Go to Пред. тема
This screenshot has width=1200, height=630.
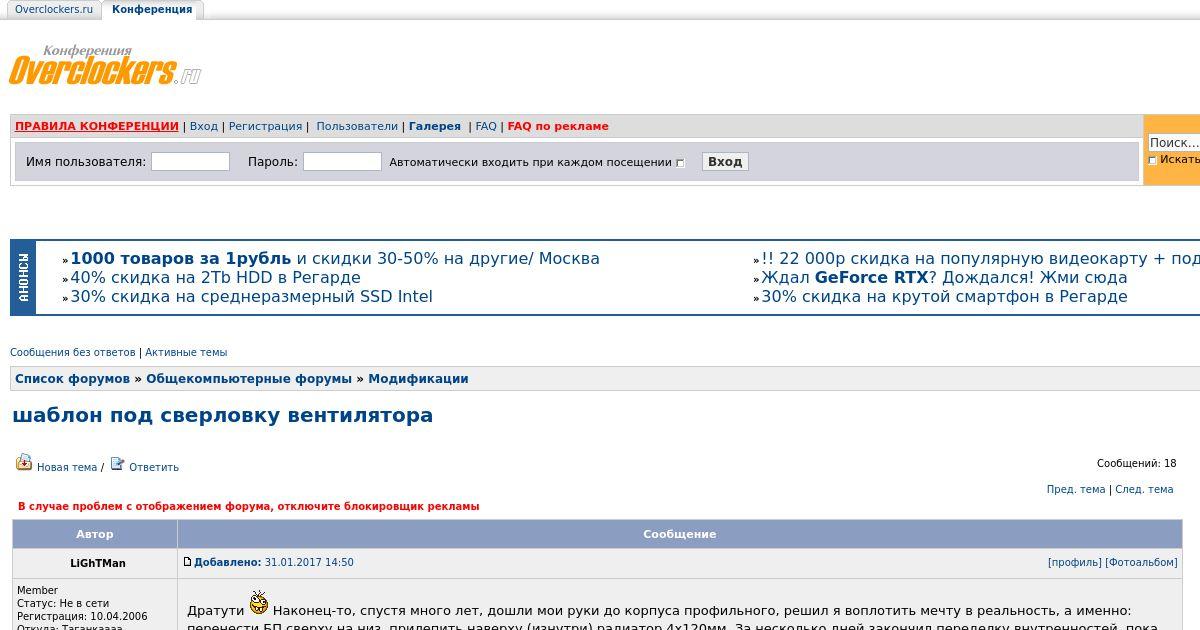pos(1076,489)
